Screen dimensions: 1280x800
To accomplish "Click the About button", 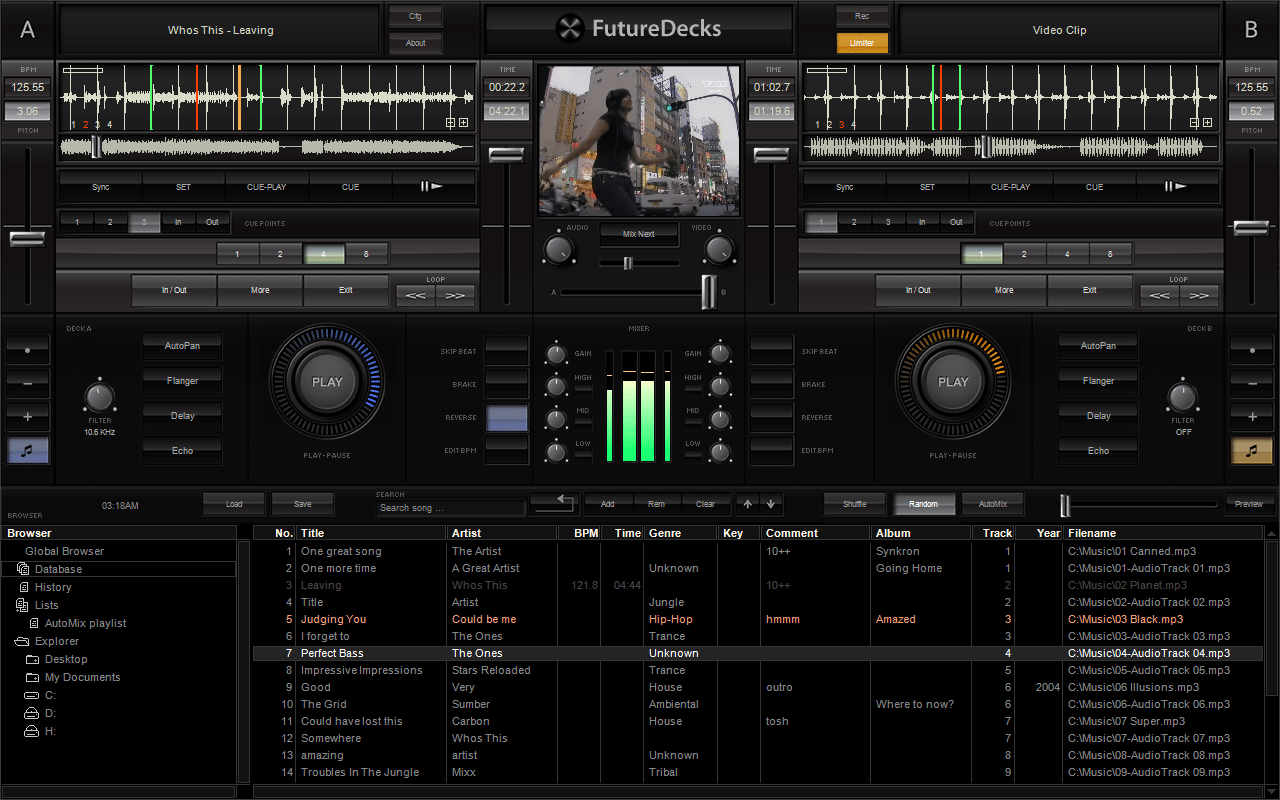I will click(x=416, y=43).
